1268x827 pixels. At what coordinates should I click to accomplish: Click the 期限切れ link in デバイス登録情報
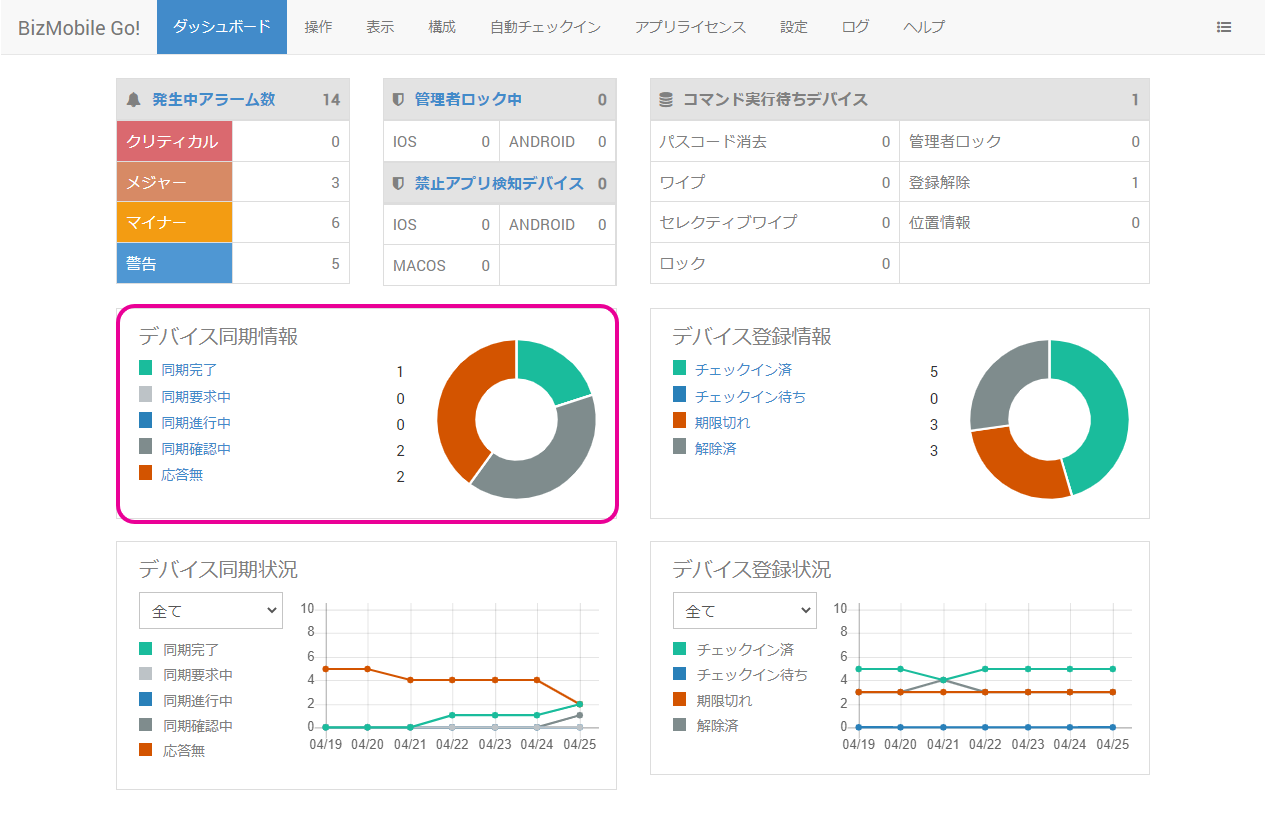[x=722, y=423]
